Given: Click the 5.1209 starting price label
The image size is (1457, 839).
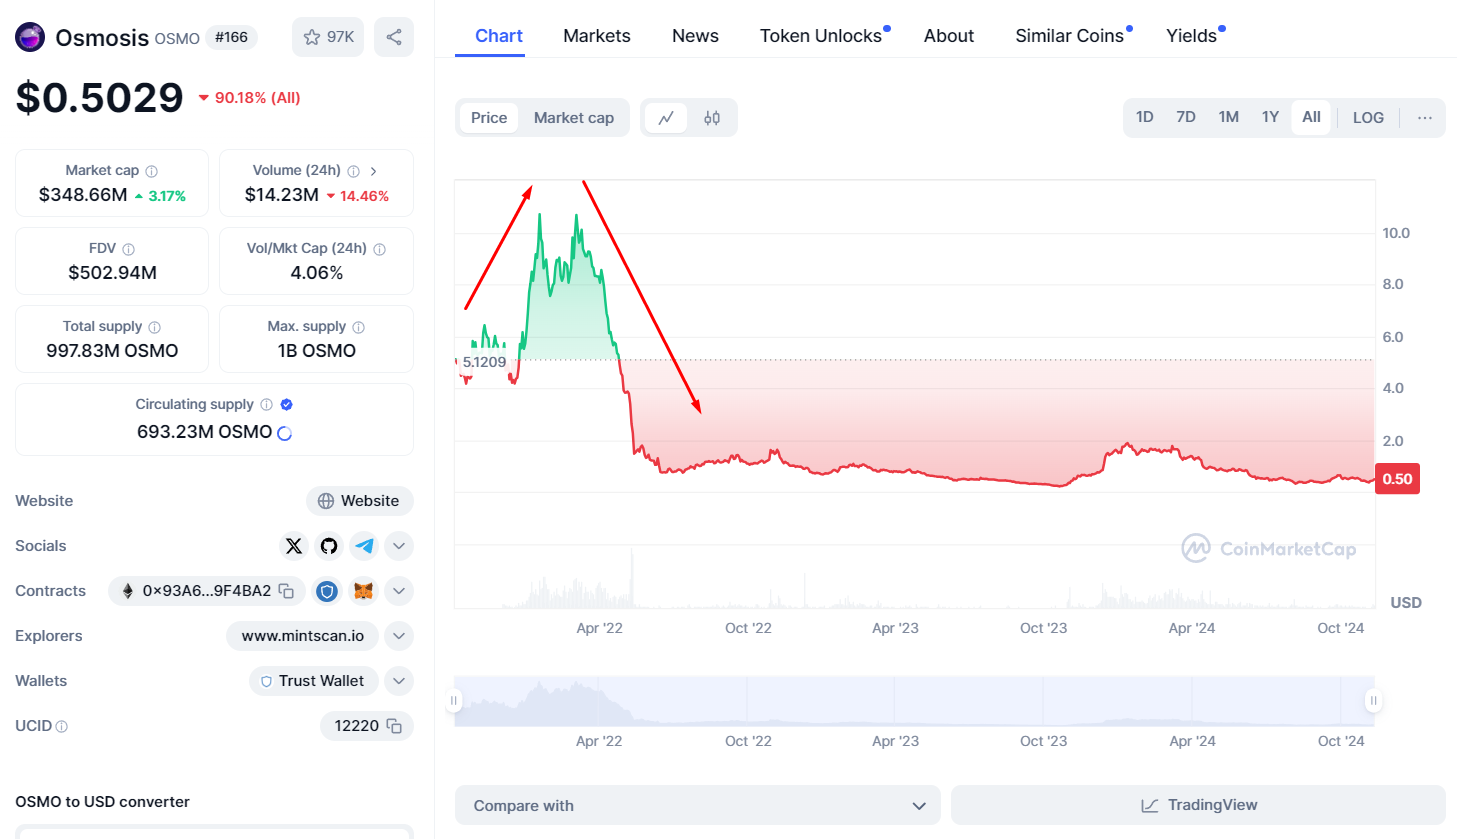Looking at the screenshot, I should pyautogui.click(x=485, y=362).
